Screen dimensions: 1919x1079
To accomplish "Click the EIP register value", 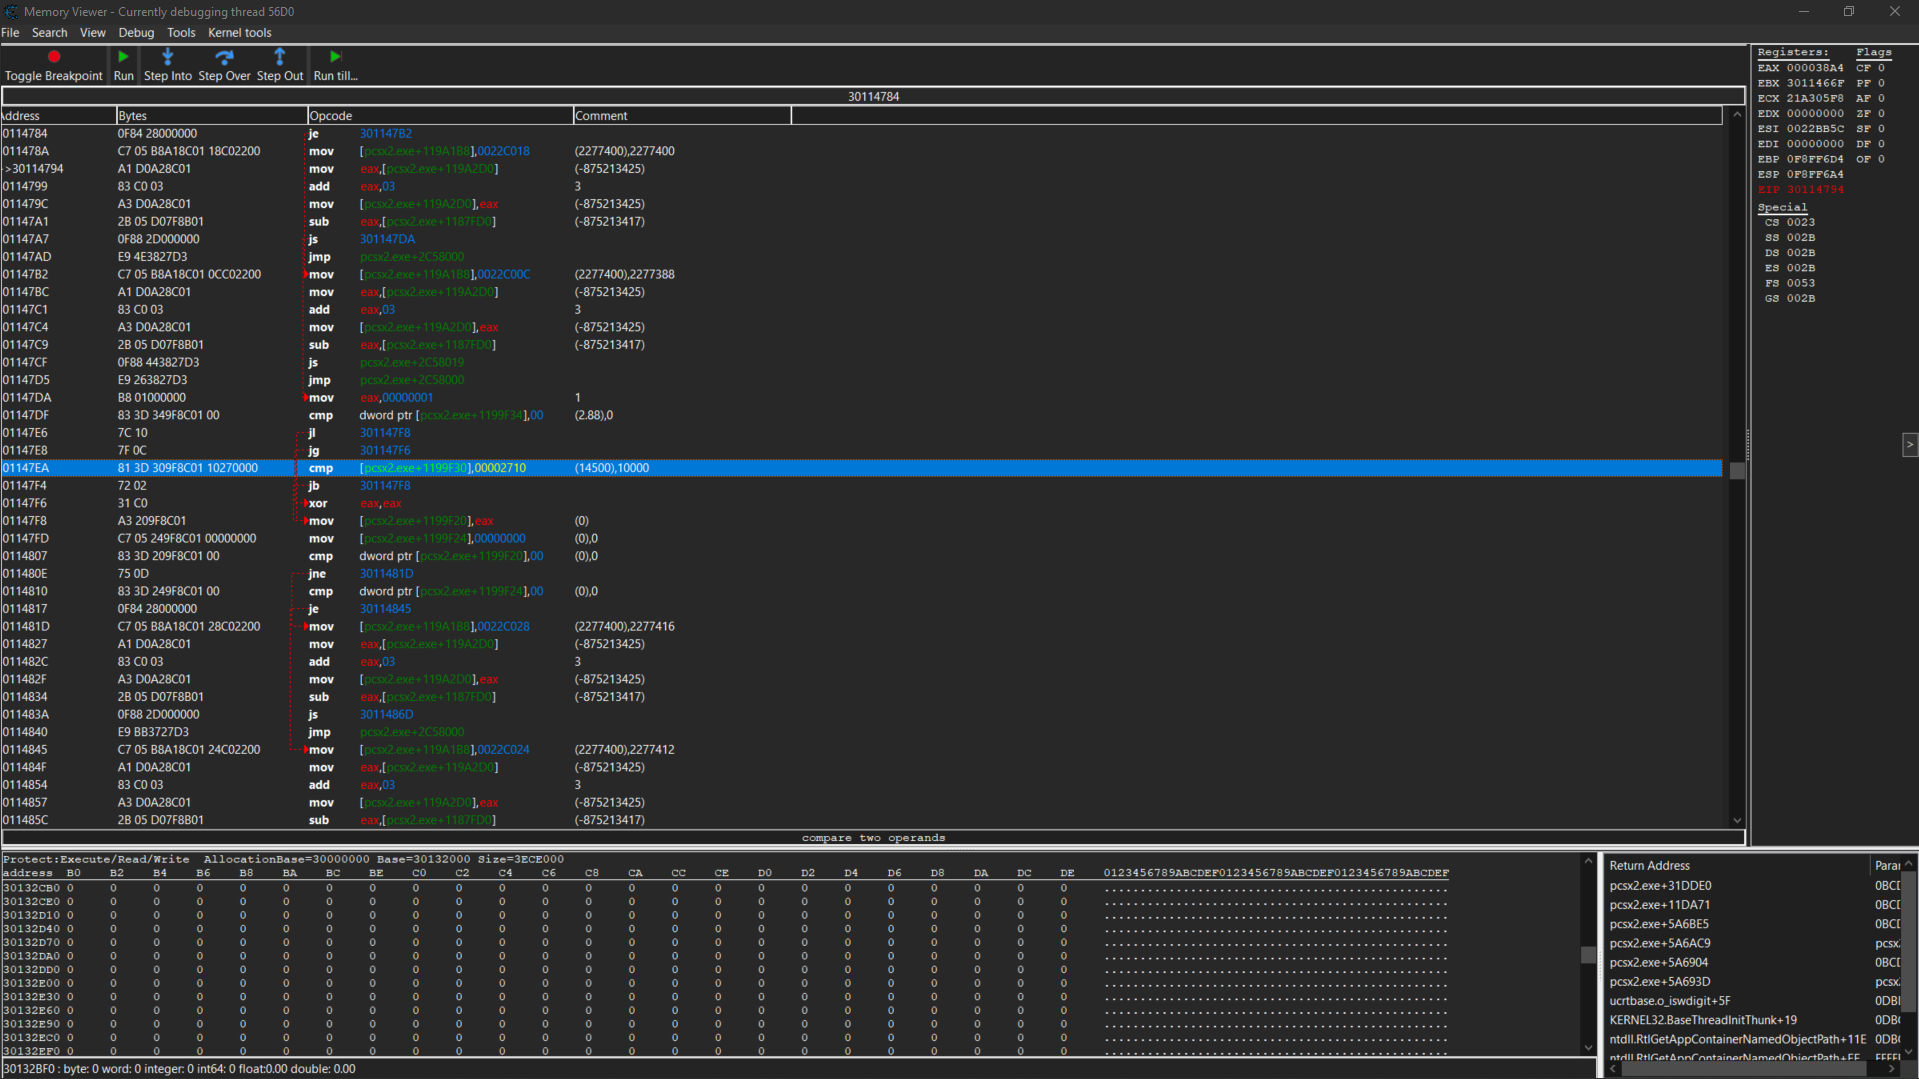I will pos(1814,189).
